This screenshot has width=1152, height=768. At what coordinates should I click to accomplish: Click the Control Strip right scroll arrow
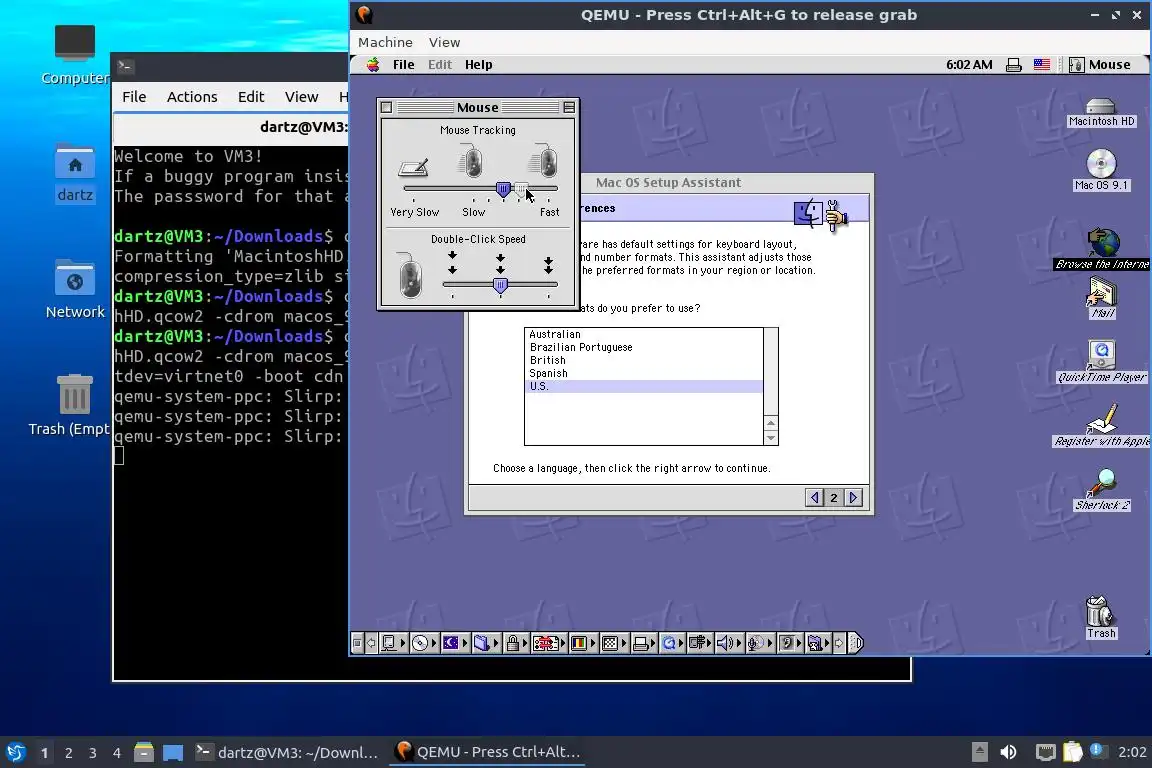(839, 644)
